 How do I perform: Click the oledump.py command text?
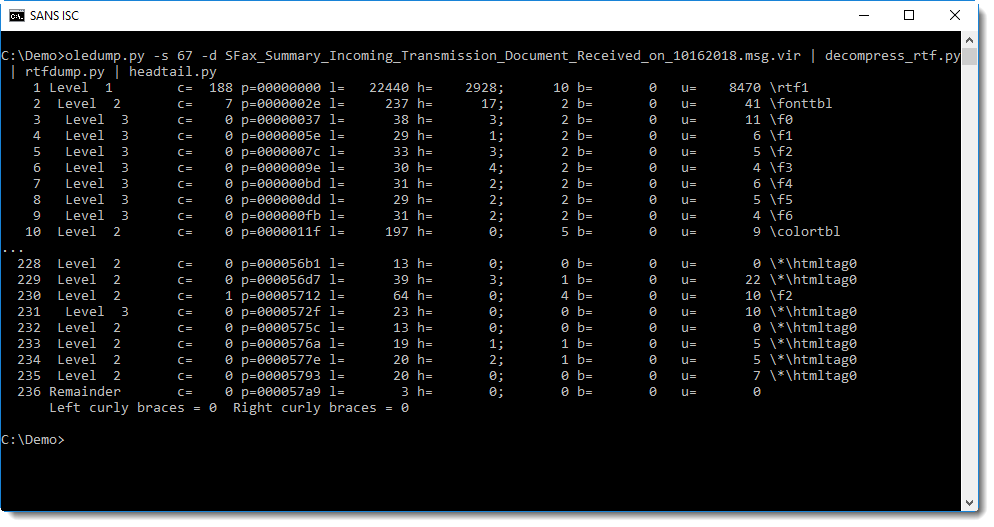(x=105, y=56)
